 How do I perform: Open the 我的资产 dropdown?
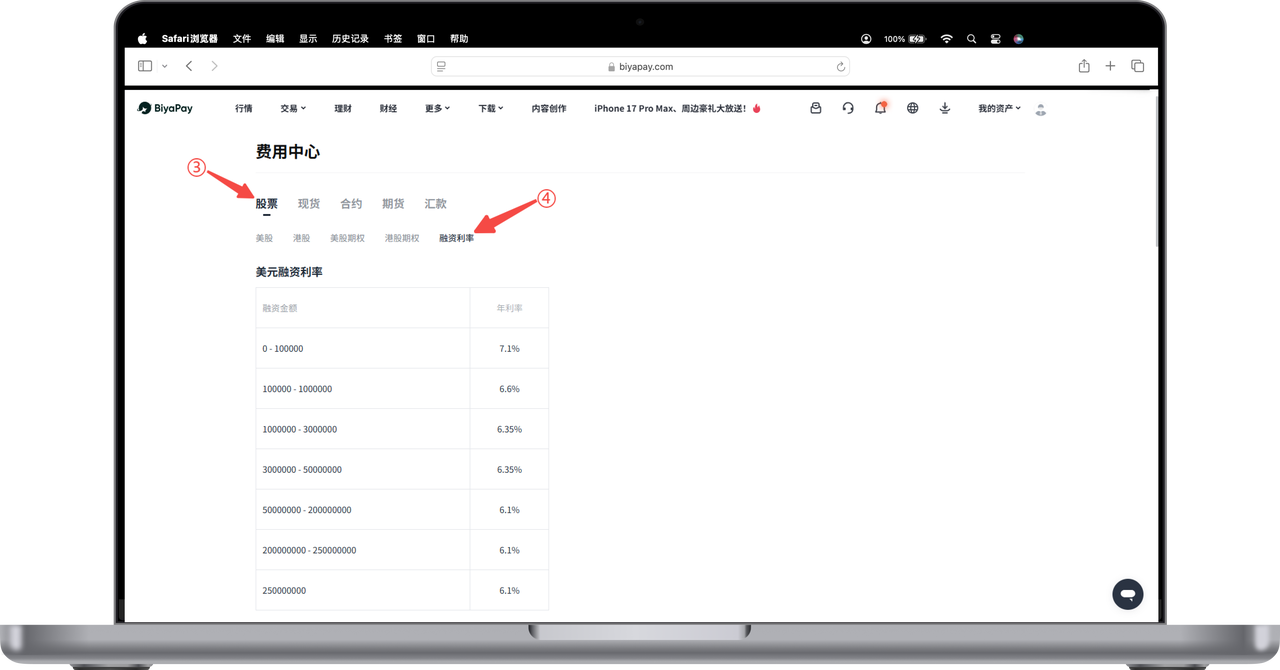pyautogui.click(x=999, y=108)
